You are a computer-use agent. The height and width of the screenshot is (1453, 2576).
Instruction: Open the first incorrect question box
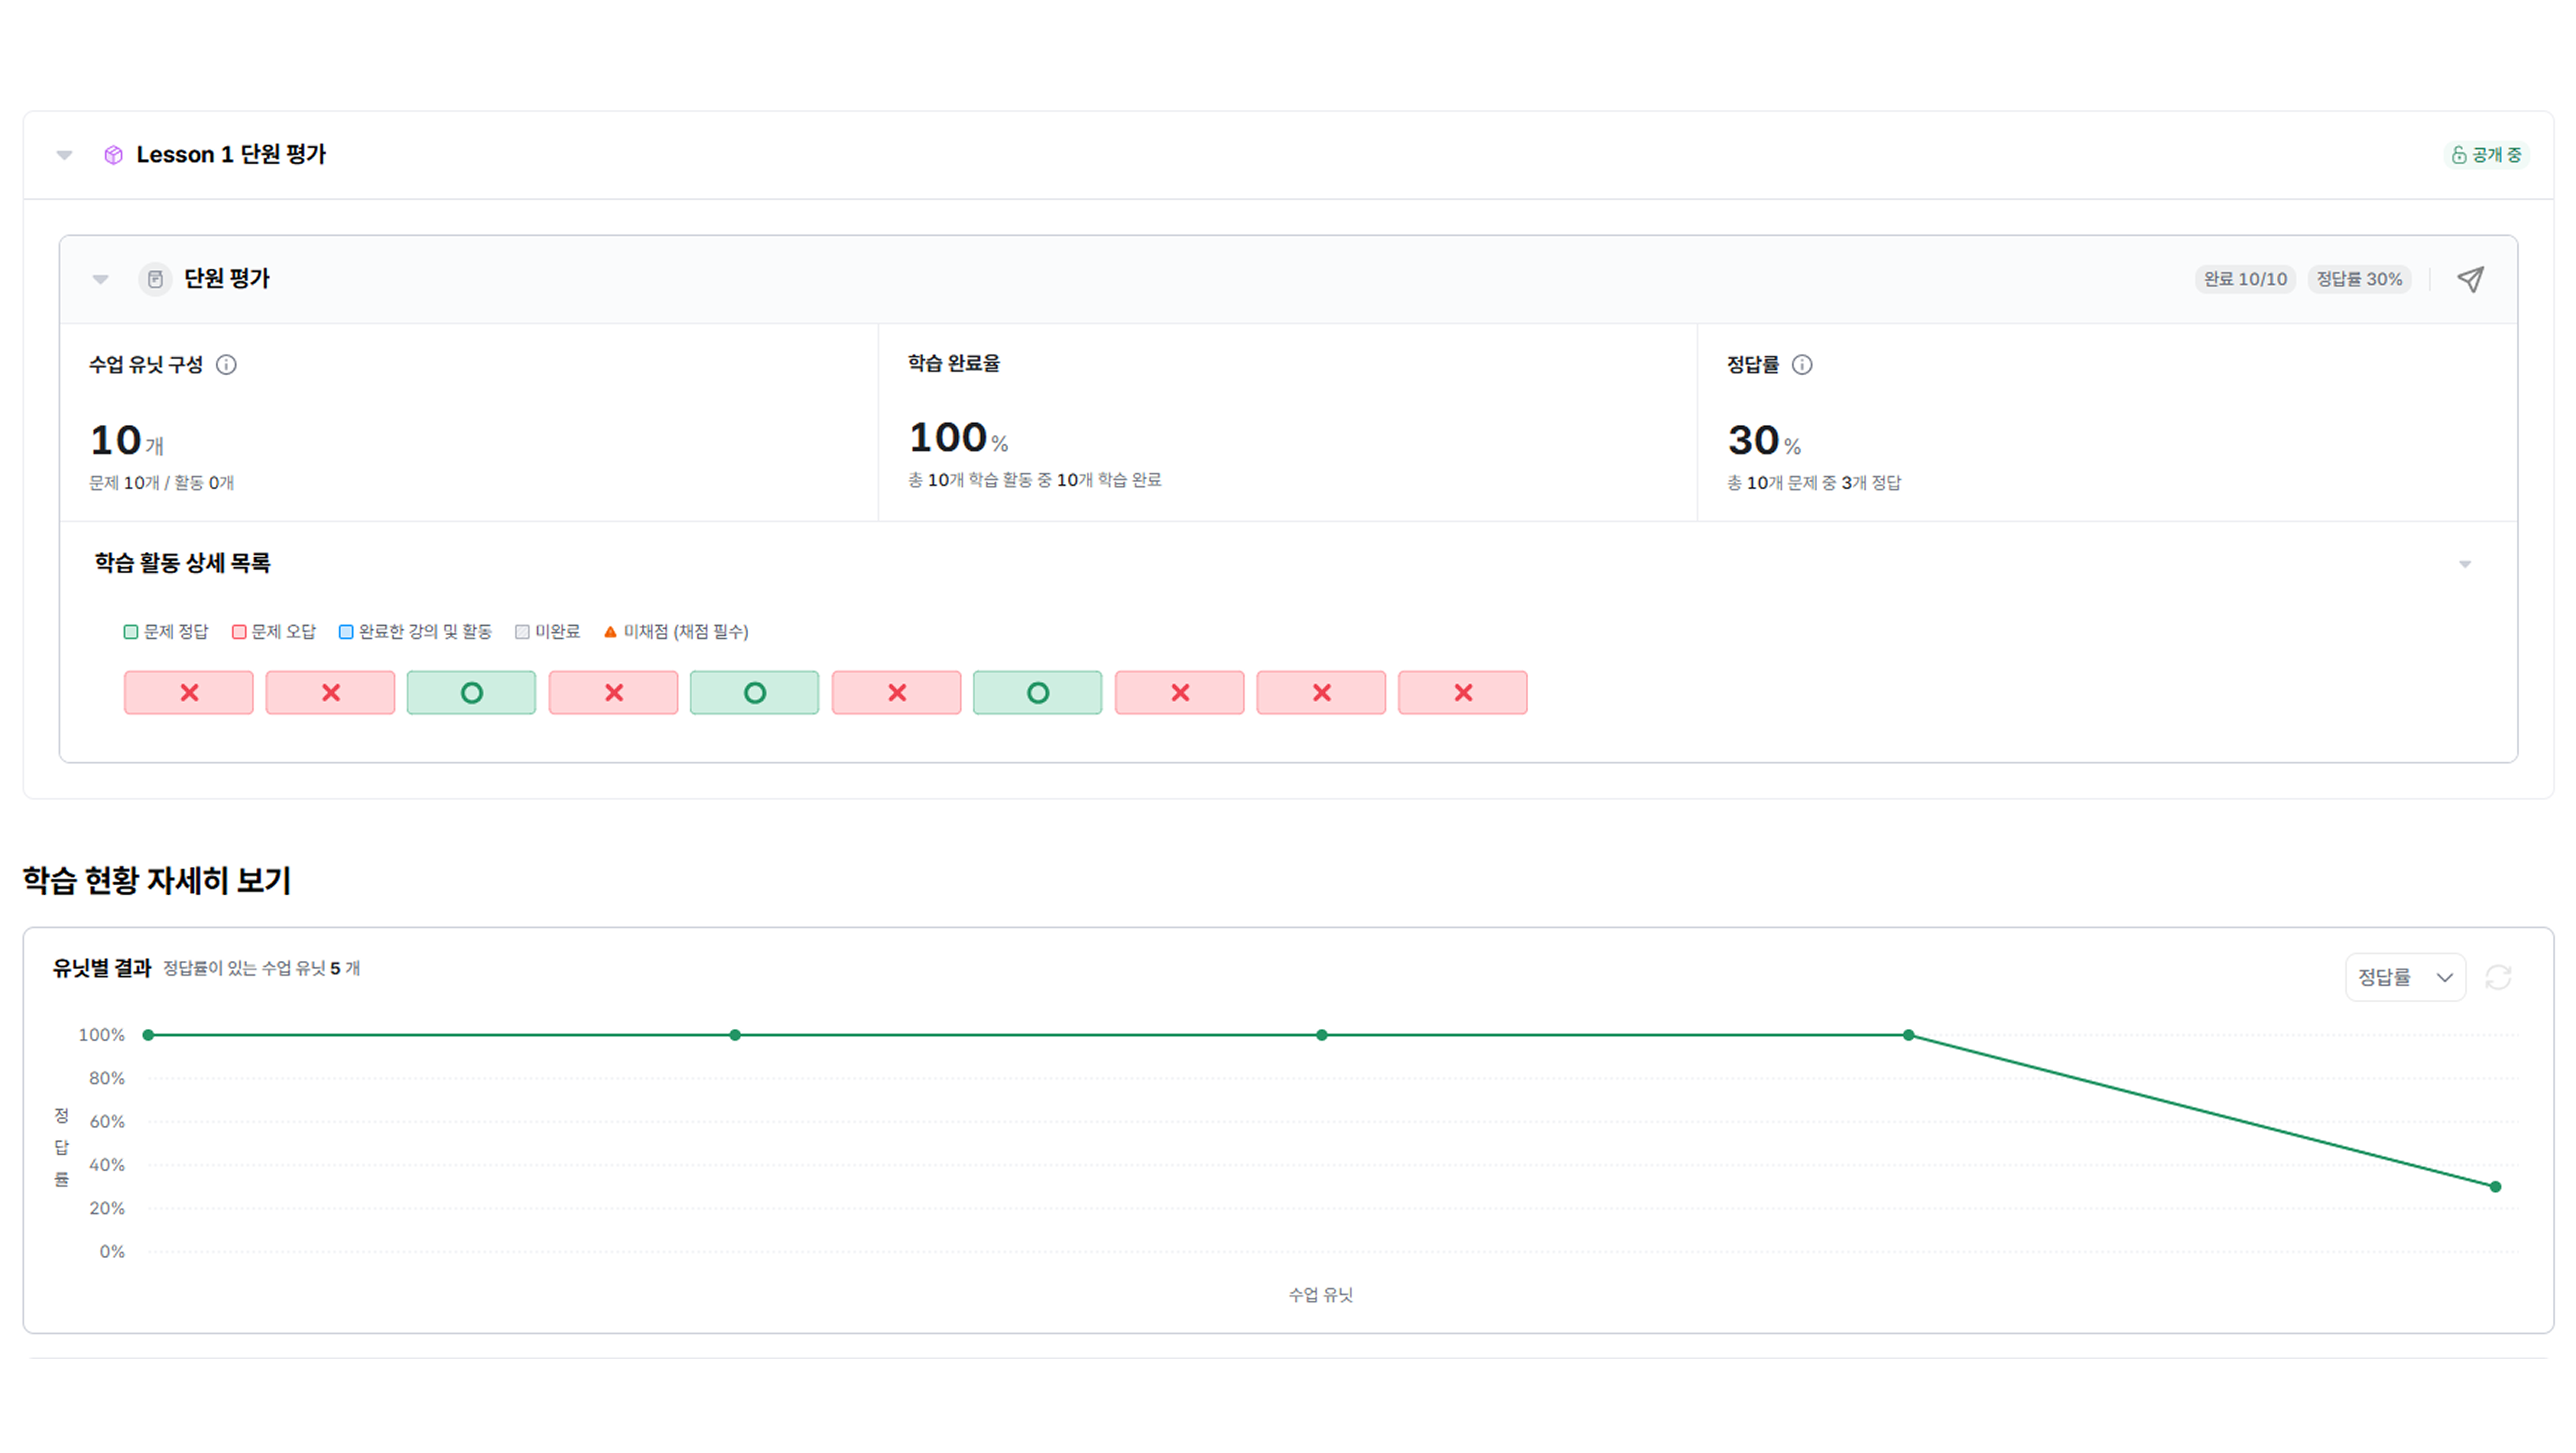[x=189, y=692]
